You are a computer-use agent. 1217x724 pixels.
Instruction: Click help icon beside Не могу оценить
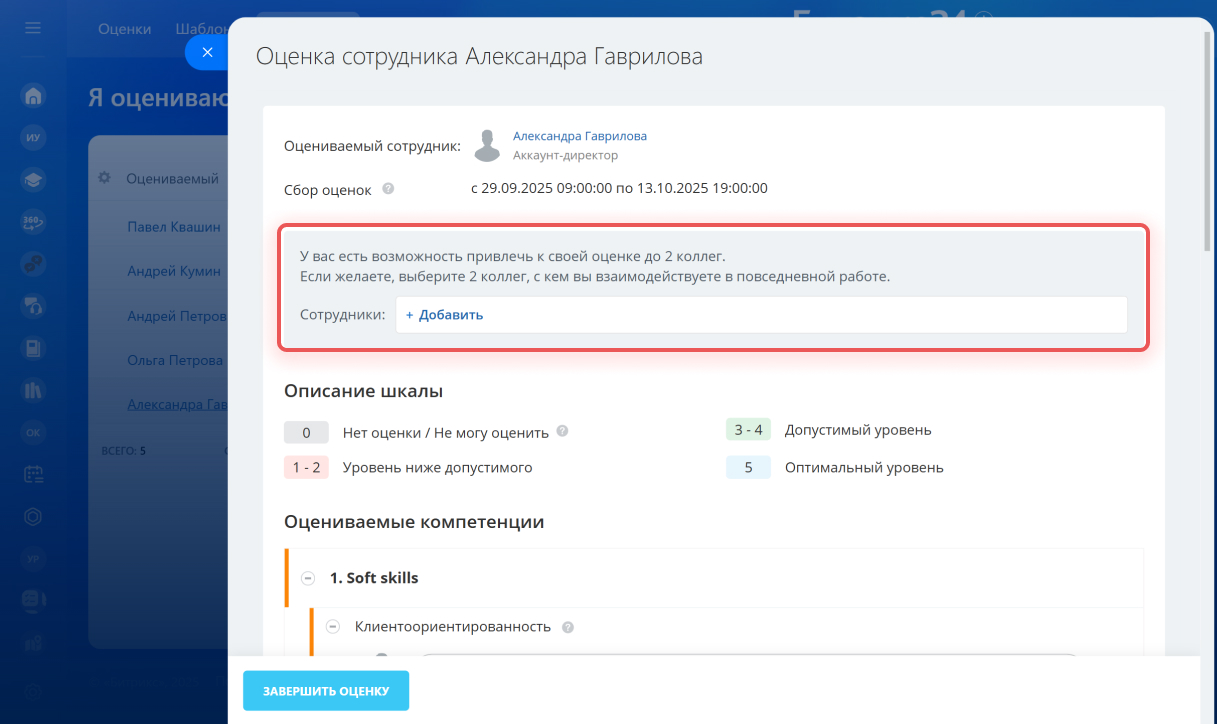click(x=562, y=432)
